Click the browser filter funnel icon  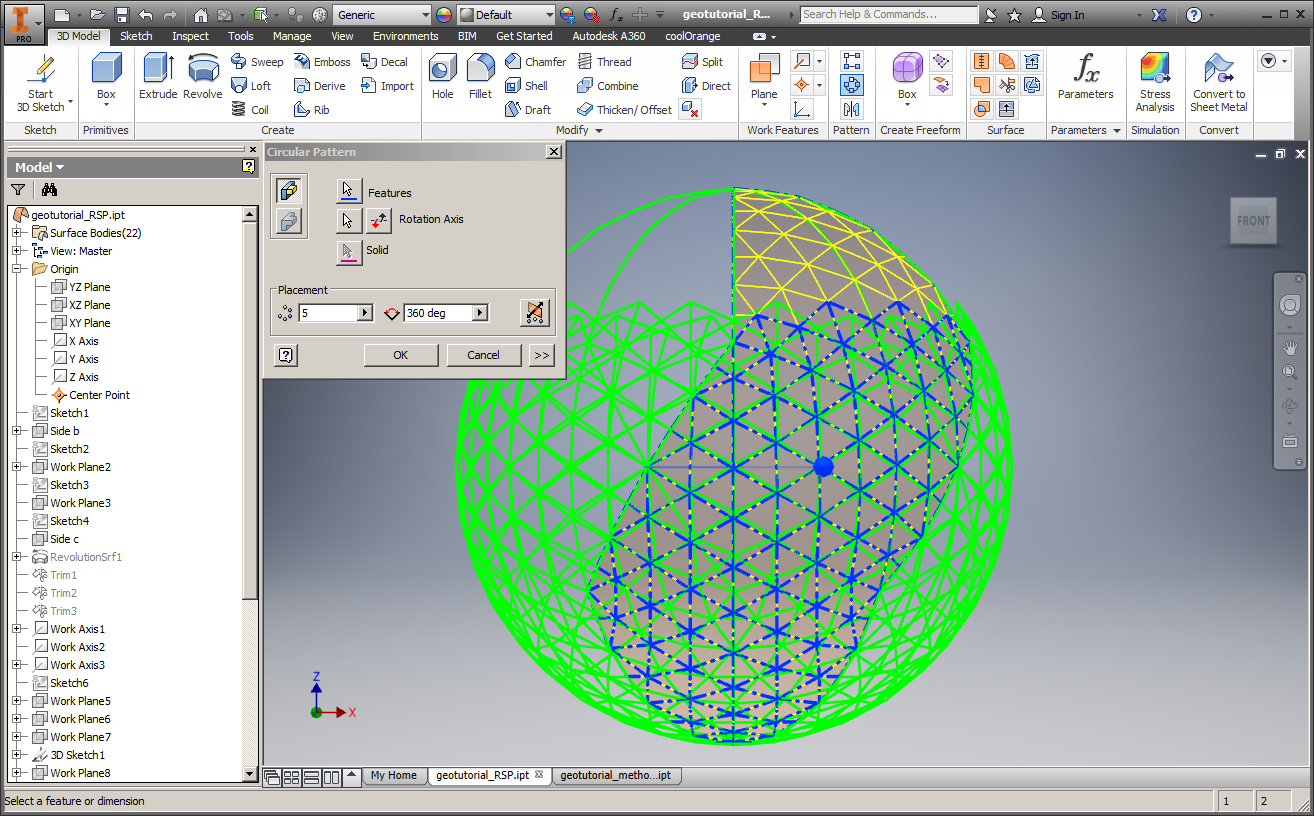(18, 189)
